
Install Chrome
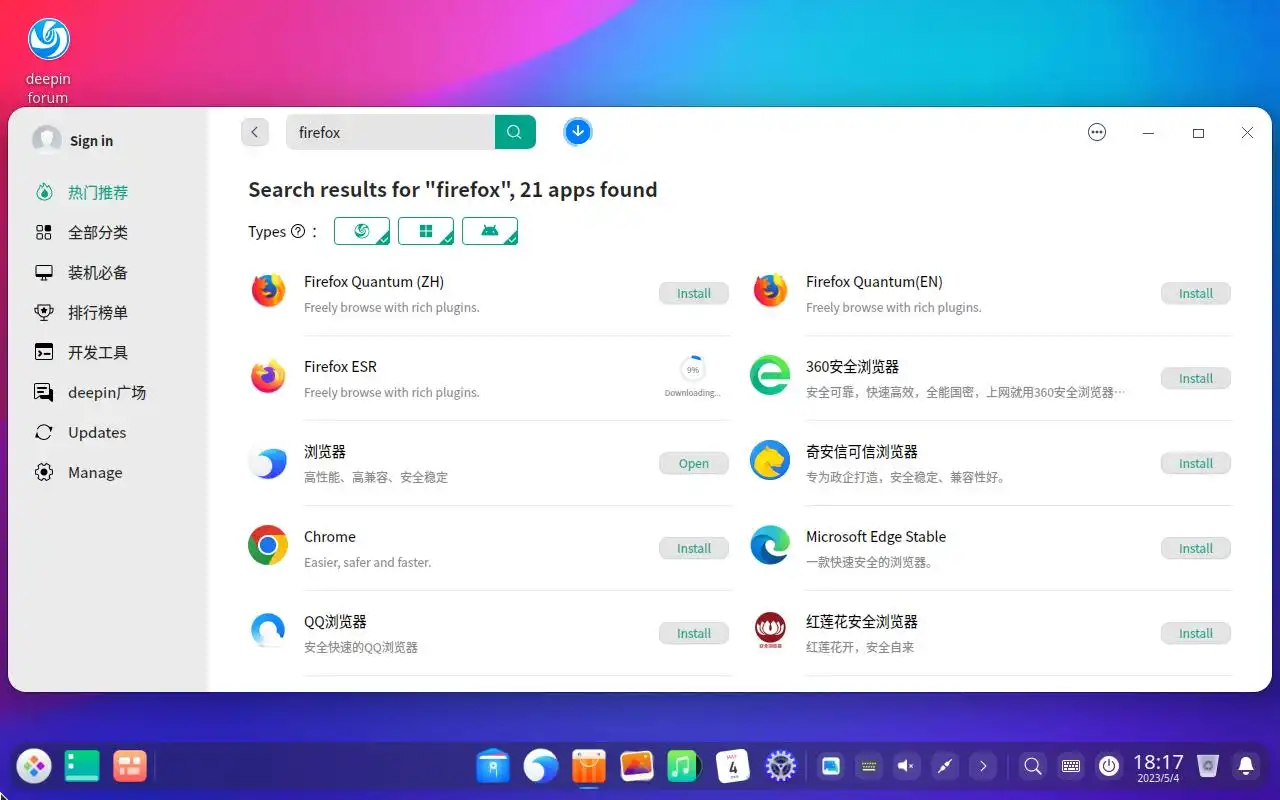[694, 548]
